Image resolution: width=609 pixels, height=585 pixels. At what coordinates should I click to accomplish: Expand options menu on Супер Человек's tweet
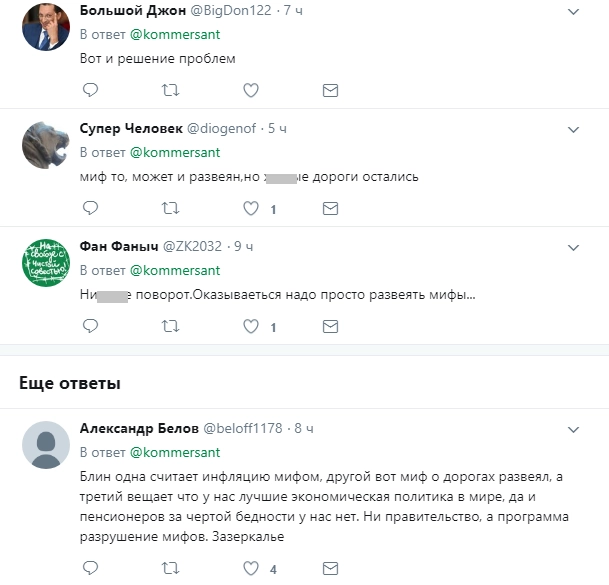[x=573, y=129]
